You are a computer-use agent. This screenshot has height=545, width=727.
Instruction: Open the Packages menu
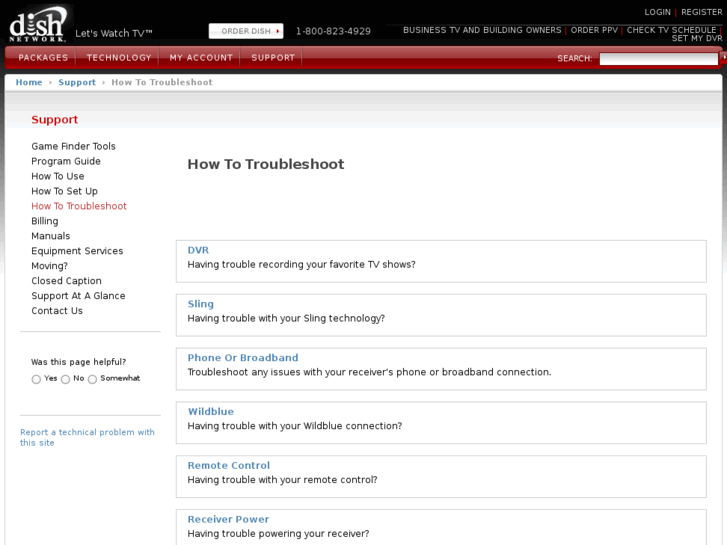[43, 58]
